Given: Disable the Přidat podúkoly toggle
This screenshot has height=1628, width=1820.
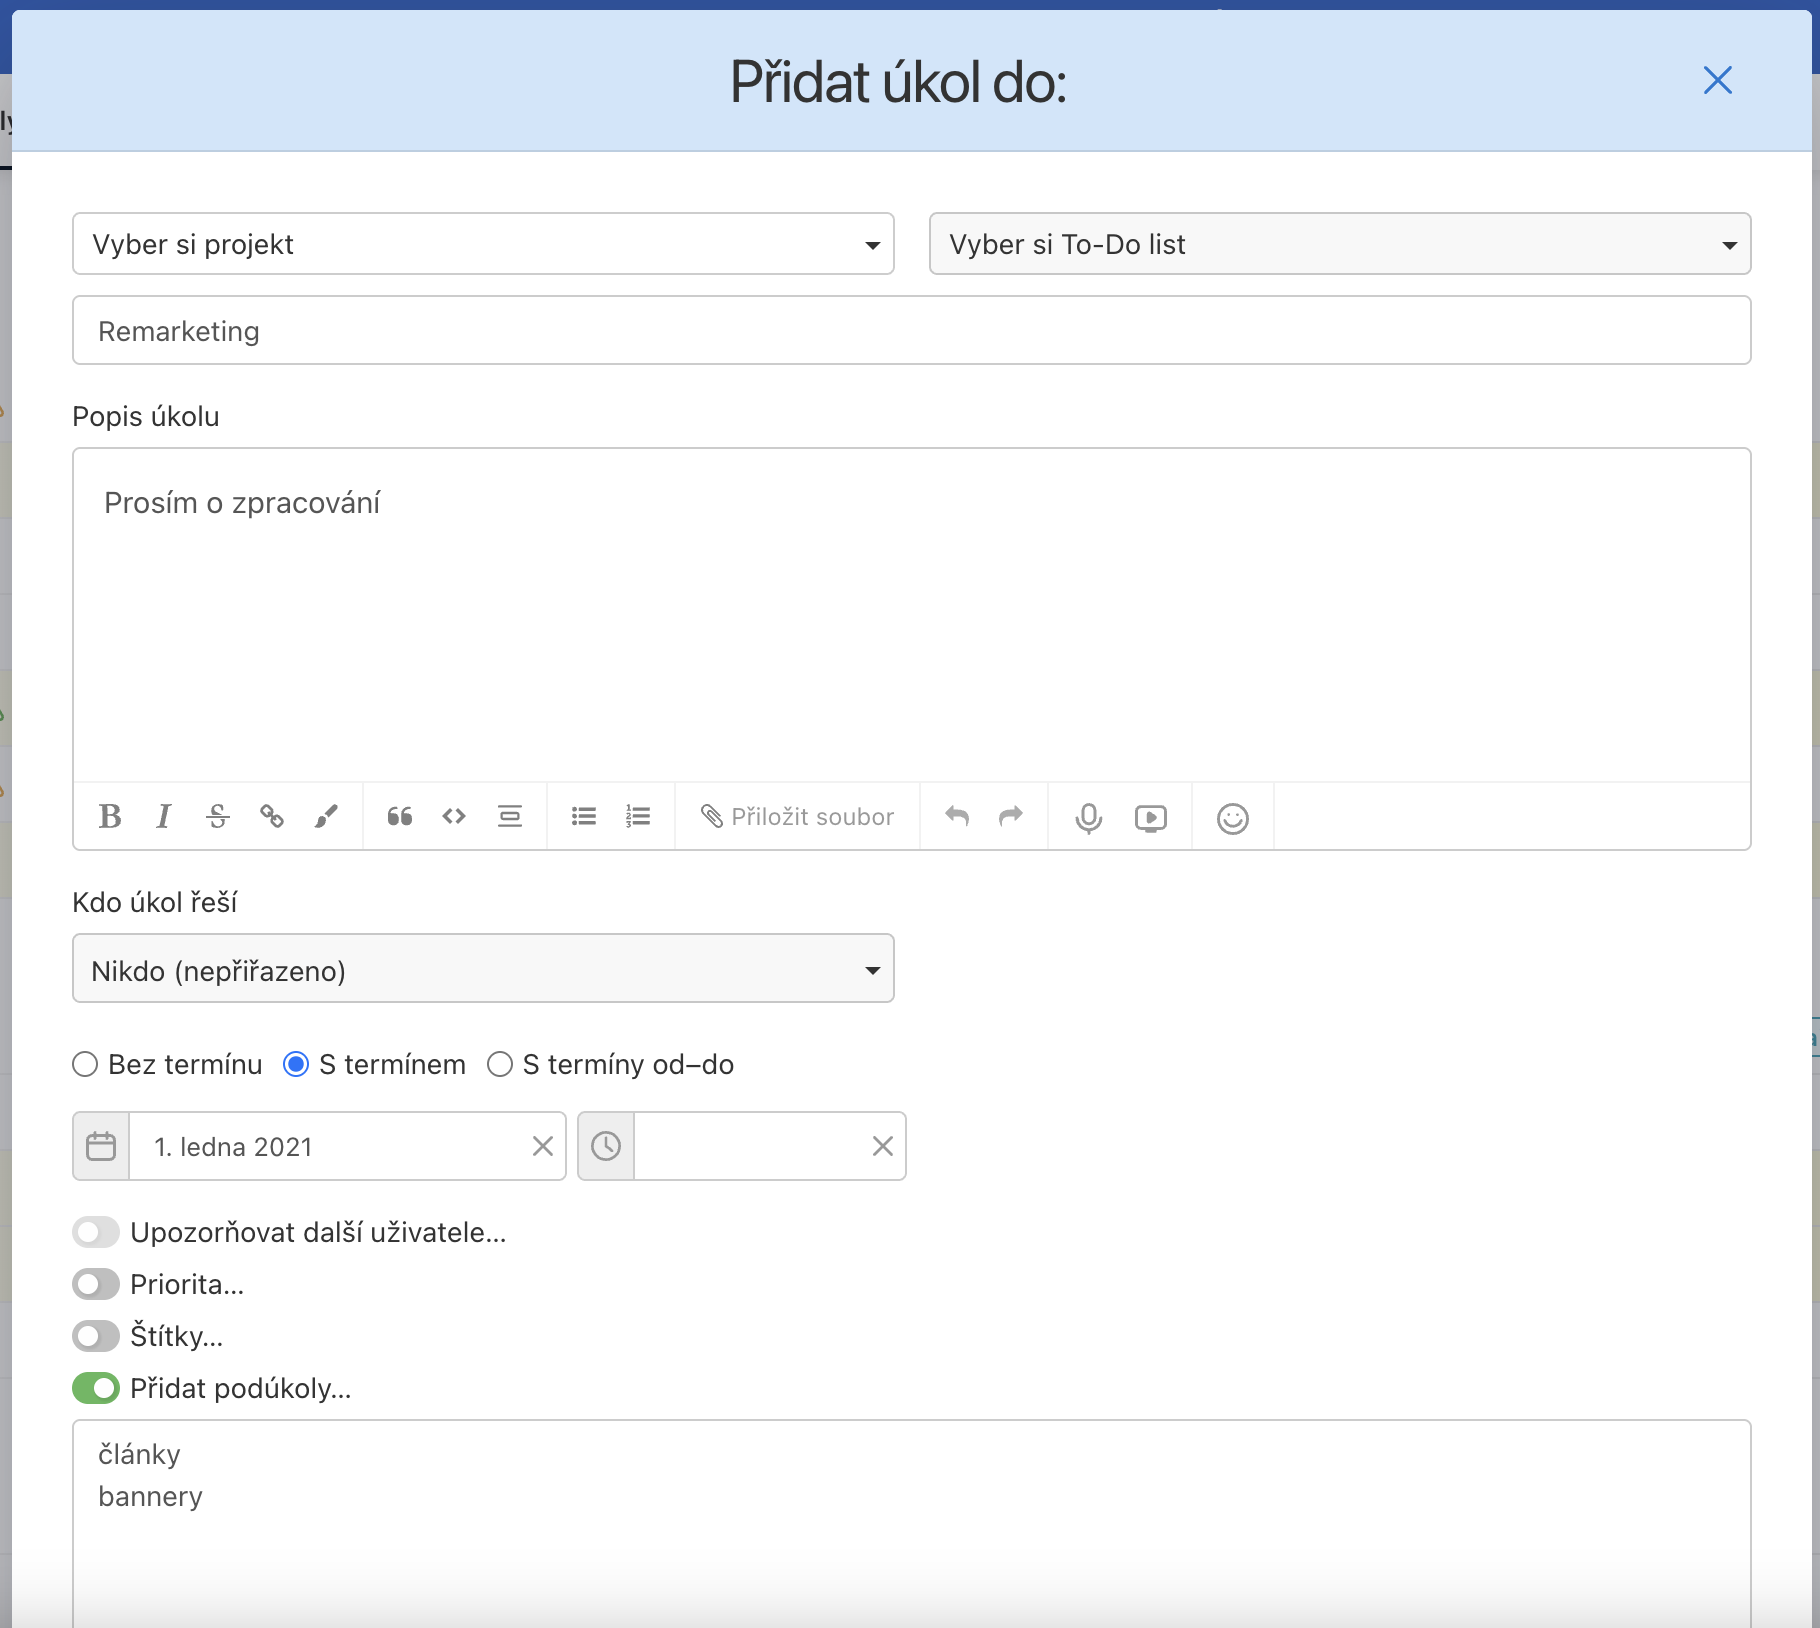Looking at the screenshot, I should 96,1388.
